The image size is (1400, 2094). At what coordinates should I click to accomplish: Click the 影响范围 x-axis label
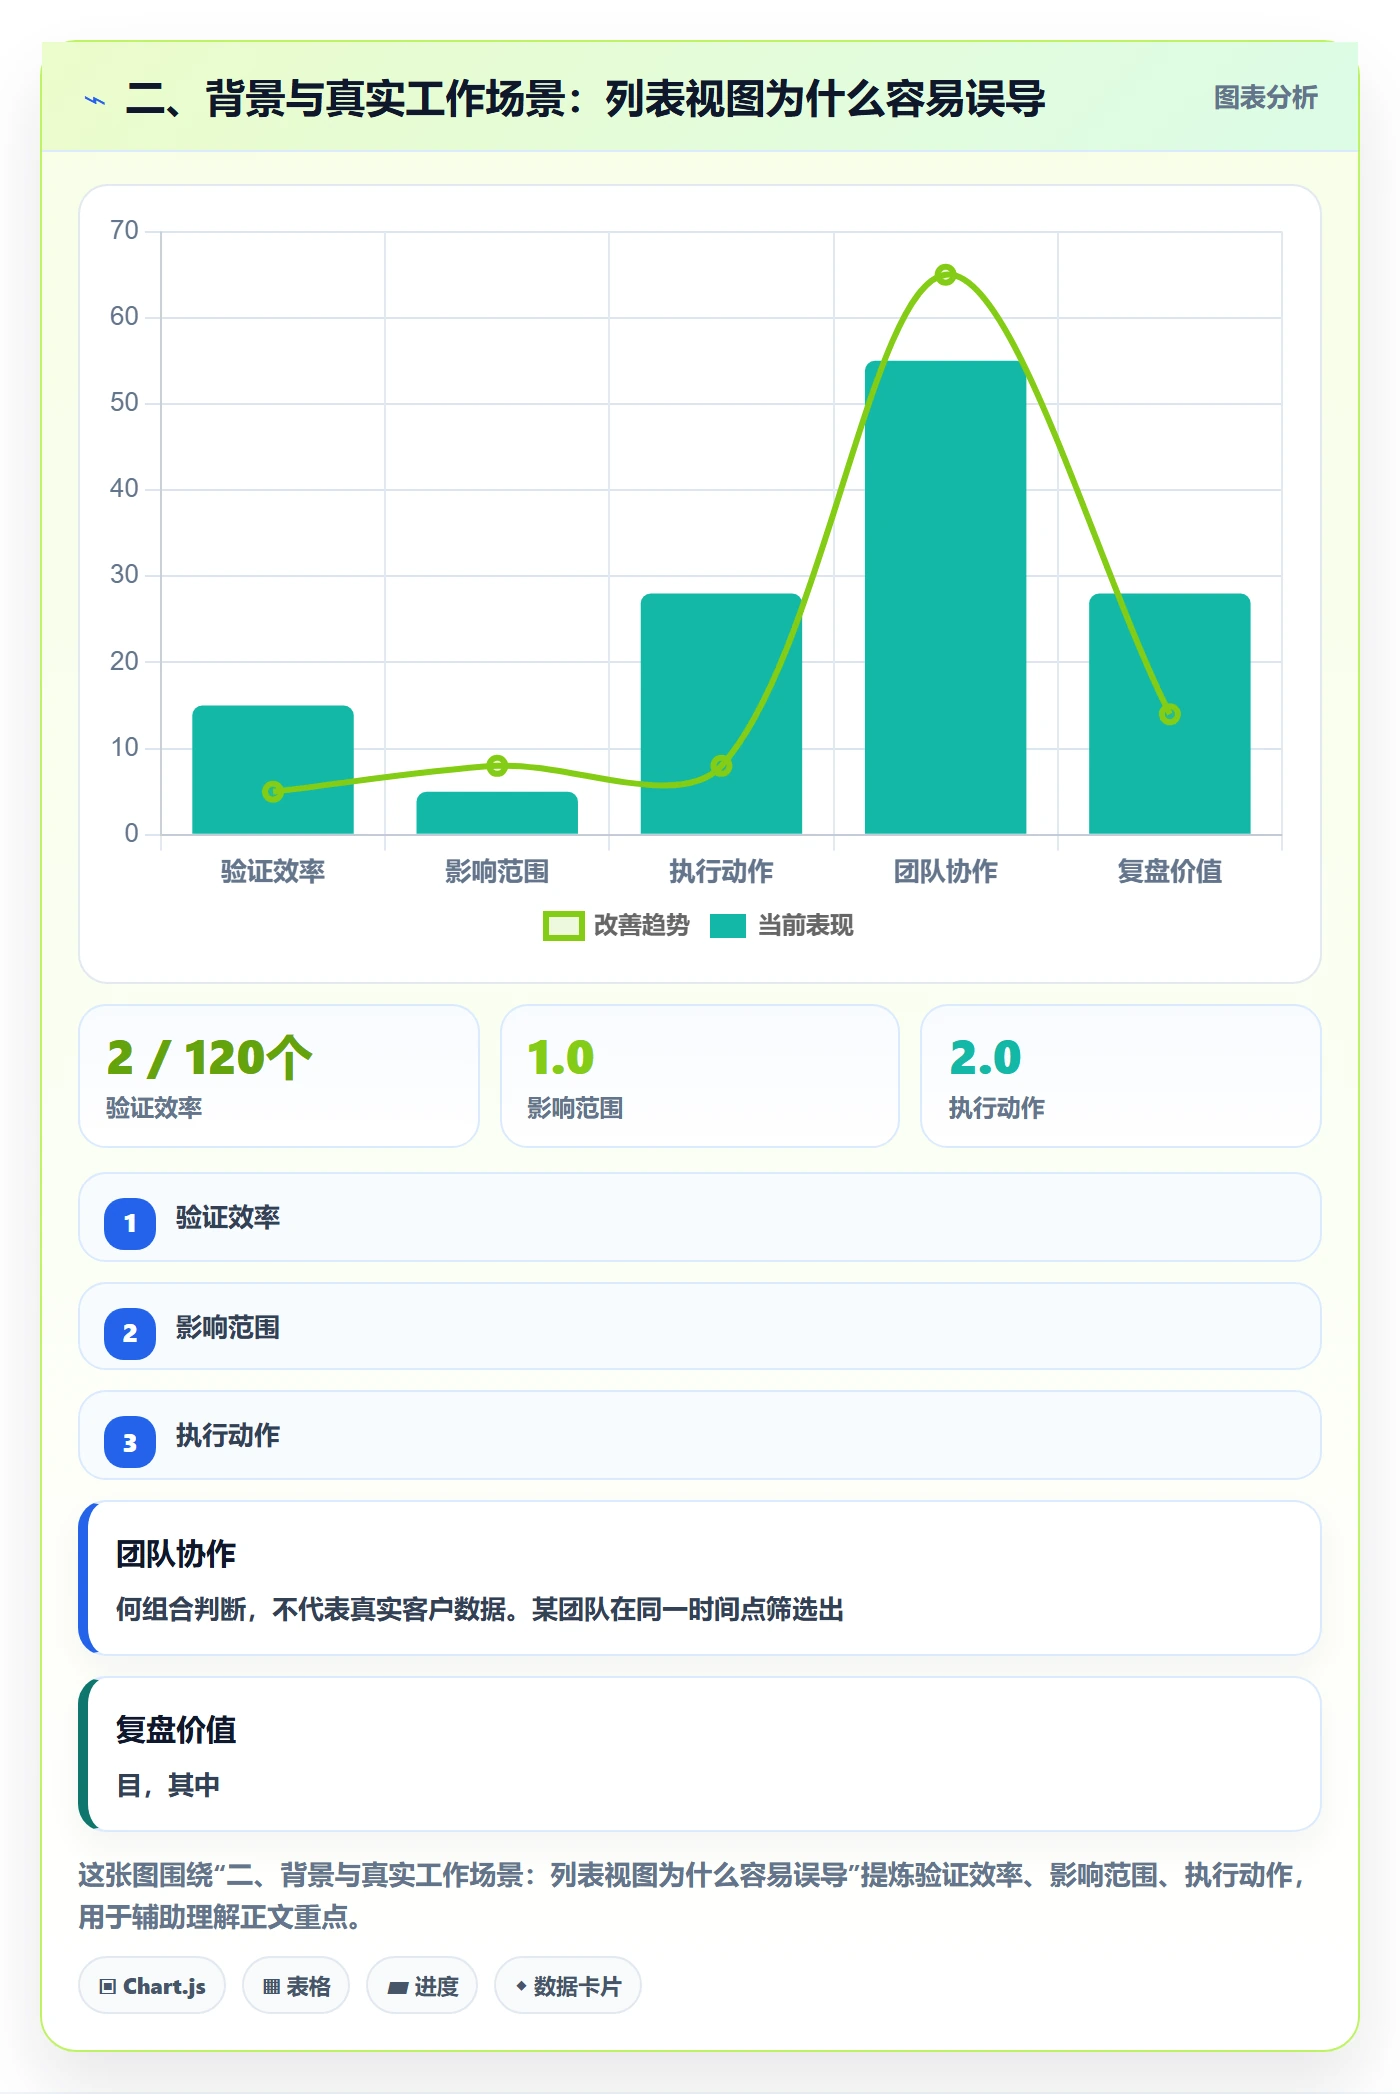(x=497, y=871)
